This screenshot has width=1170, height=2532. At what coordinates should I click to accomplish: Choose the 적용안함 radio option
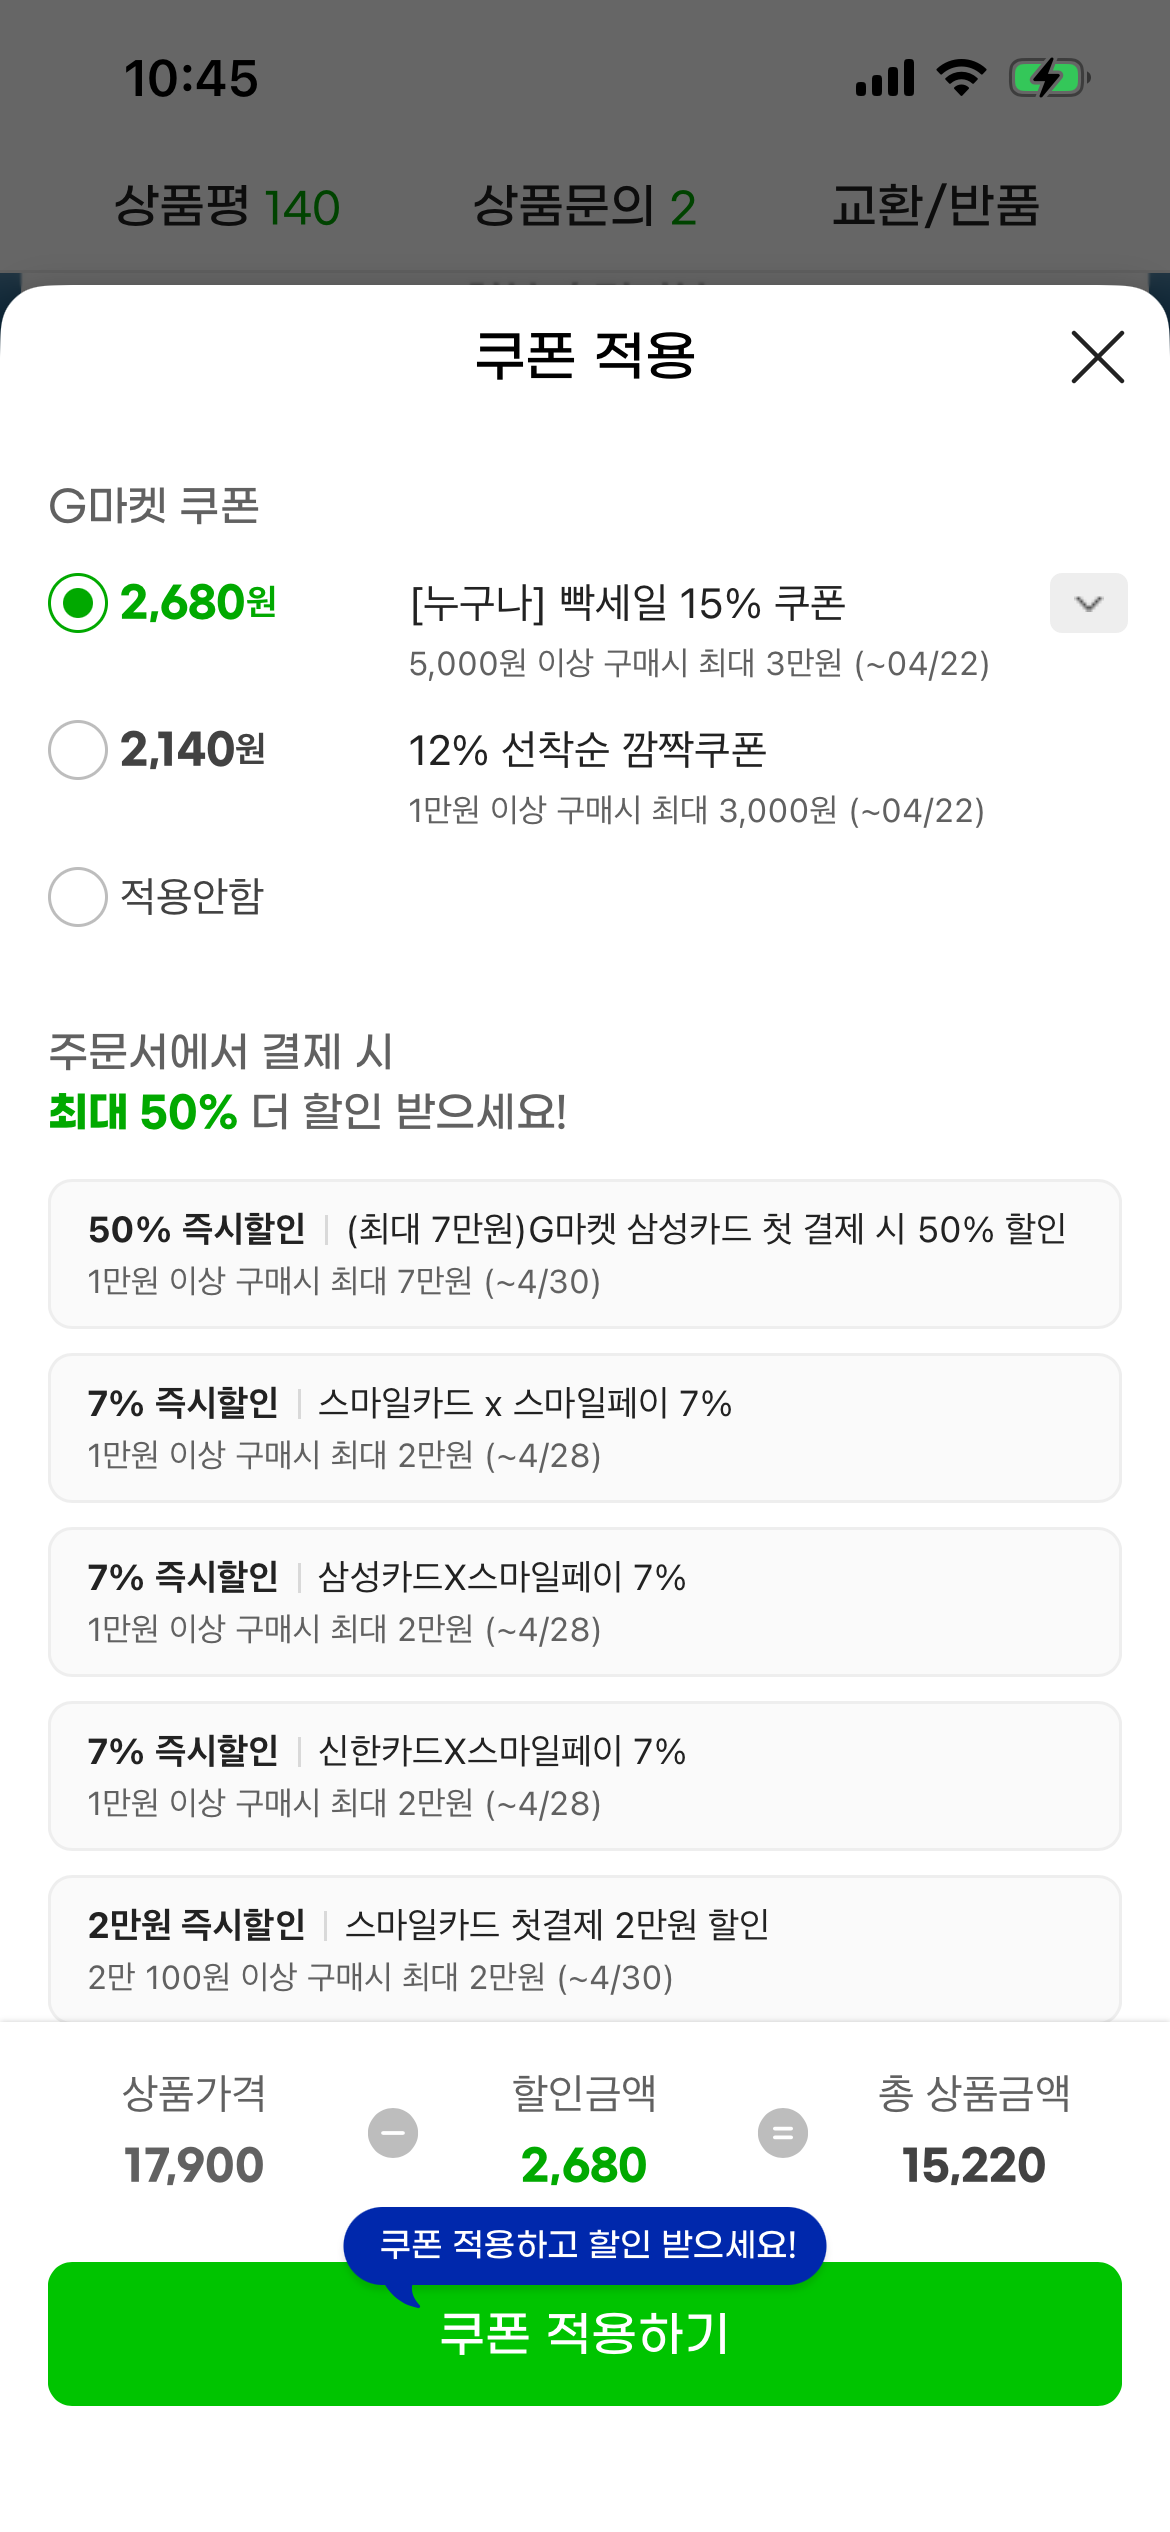click(x=78, y=897)
